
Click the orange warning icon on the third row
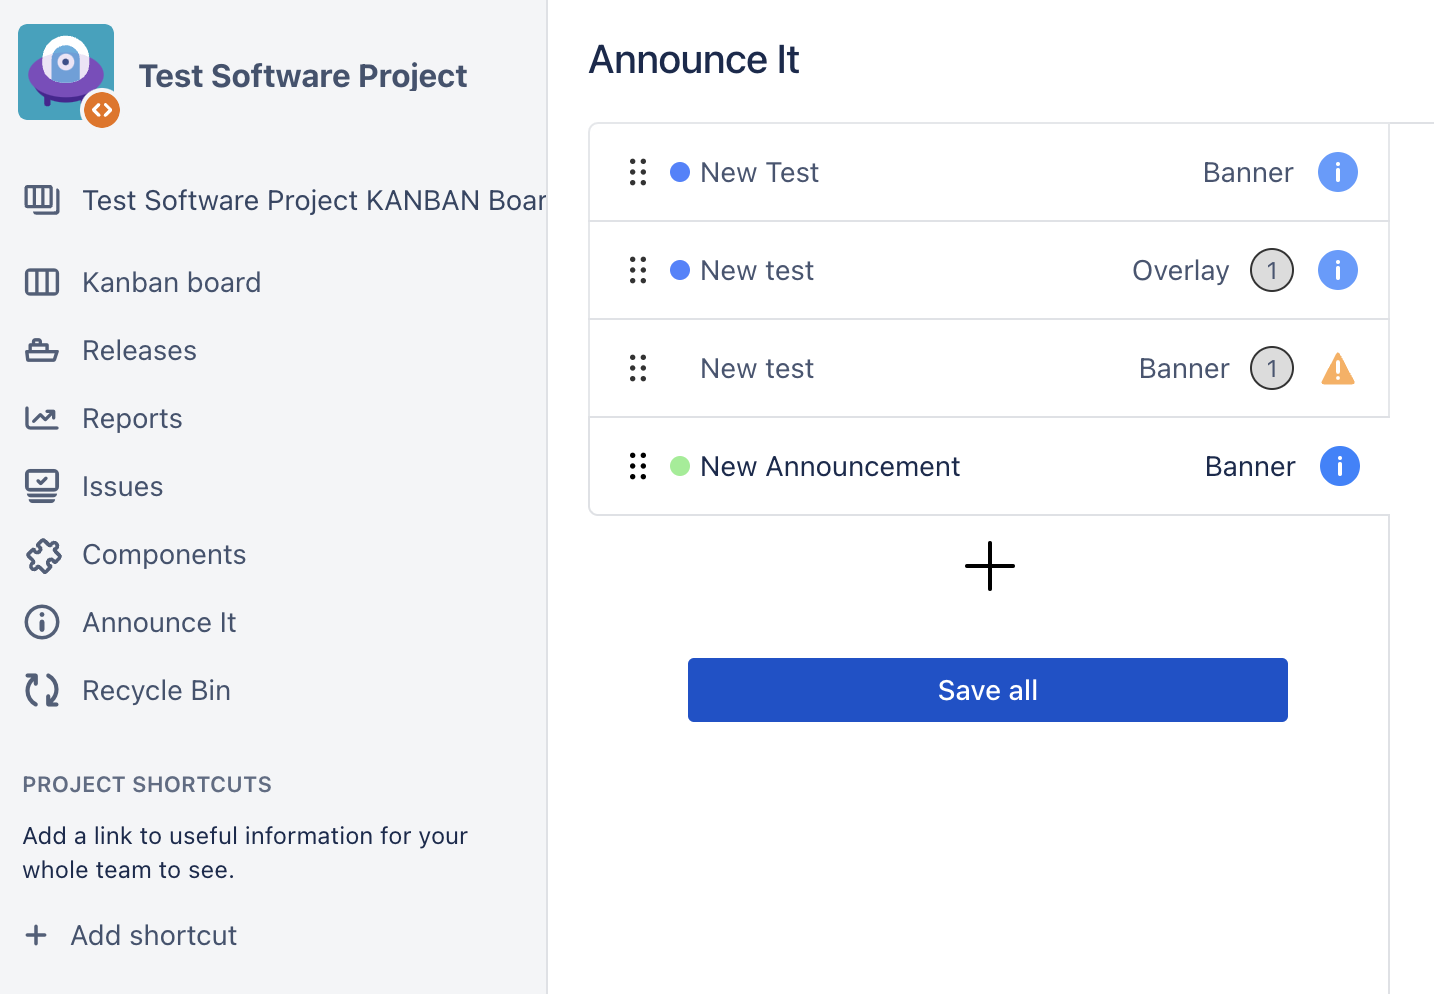1337,369
